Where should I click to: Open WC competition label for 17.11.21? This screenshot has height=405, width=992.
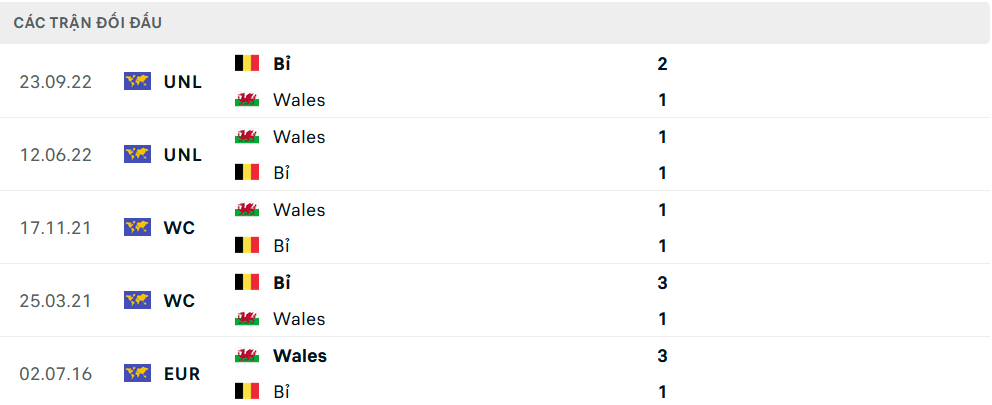180,228
